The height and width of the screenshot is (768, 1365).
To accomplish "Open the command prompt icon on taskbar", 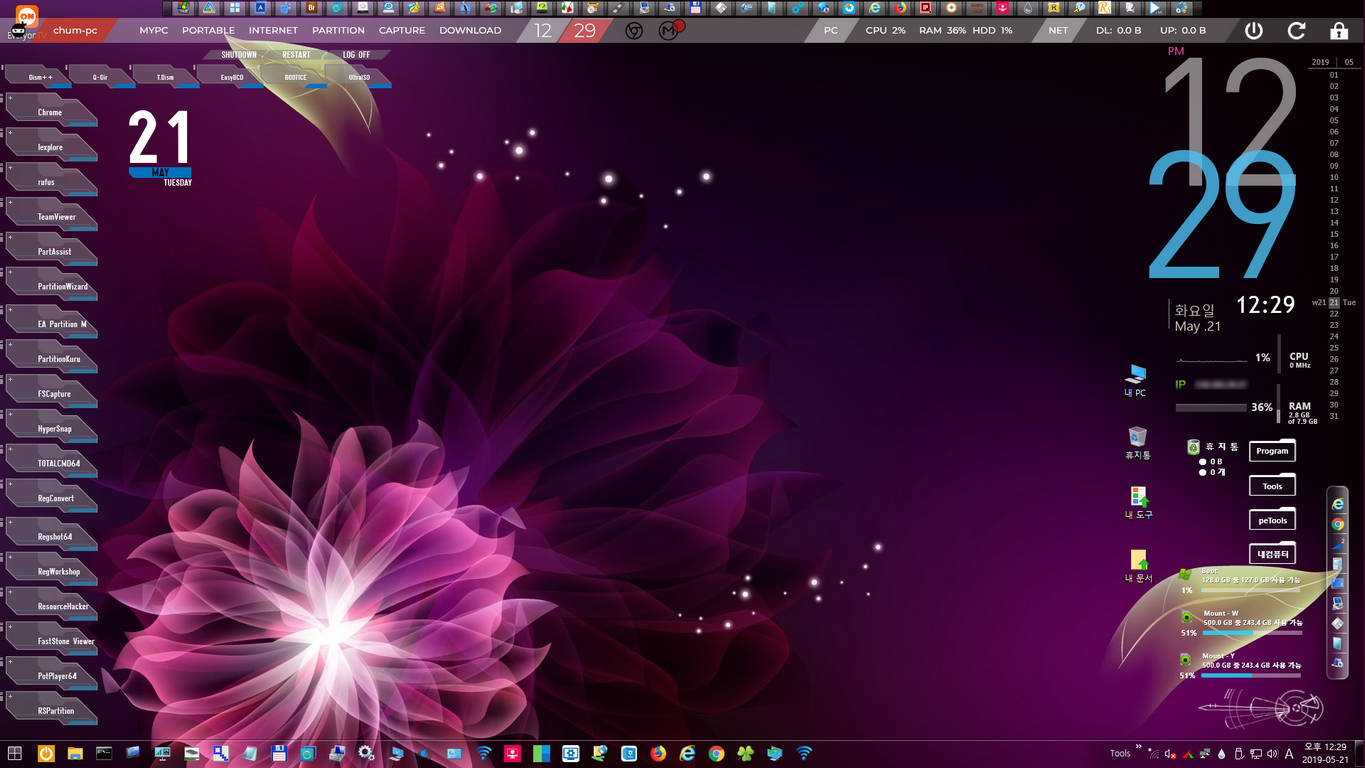I will [x=104, y=753].
